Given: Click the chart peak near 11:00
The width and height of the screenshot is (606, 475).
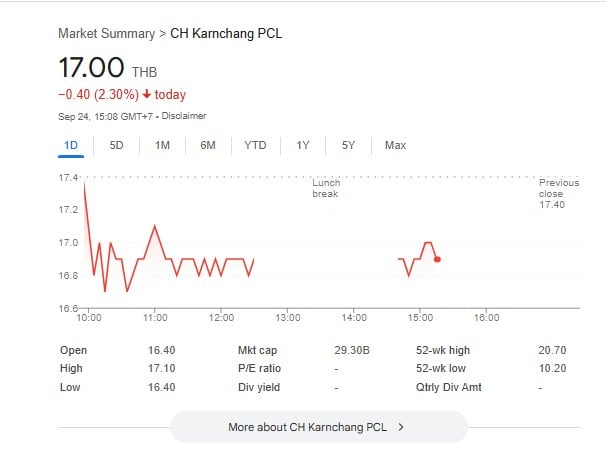Looking at the screenshot, I should (x=155, y=226).
